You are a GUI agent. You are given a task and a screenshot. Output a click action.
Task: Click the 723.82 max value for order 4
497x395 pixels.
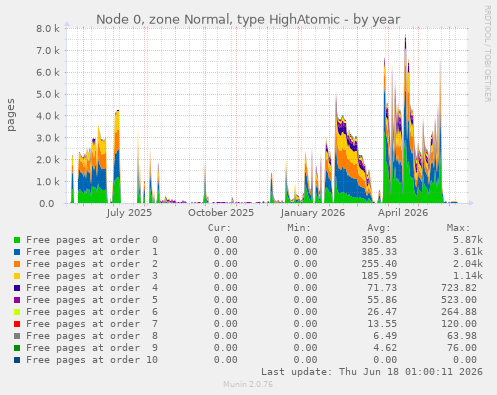(x=459, y=288)
